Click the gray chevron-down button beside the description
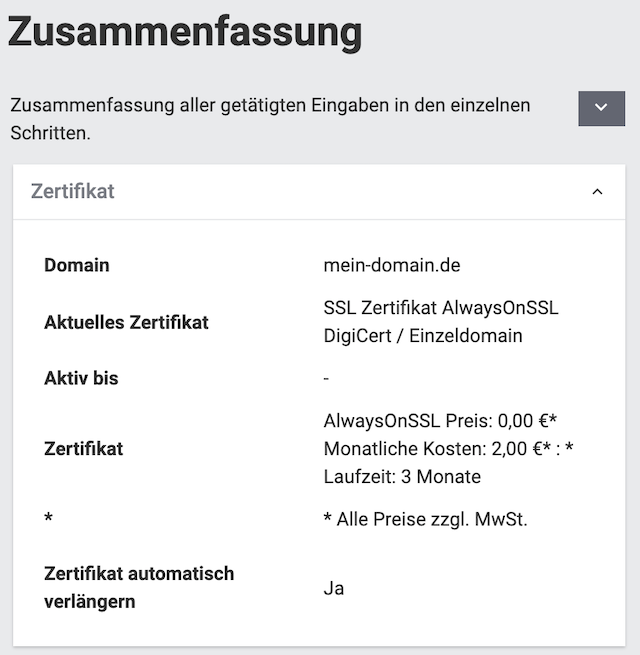 click(x=601, y=108)
